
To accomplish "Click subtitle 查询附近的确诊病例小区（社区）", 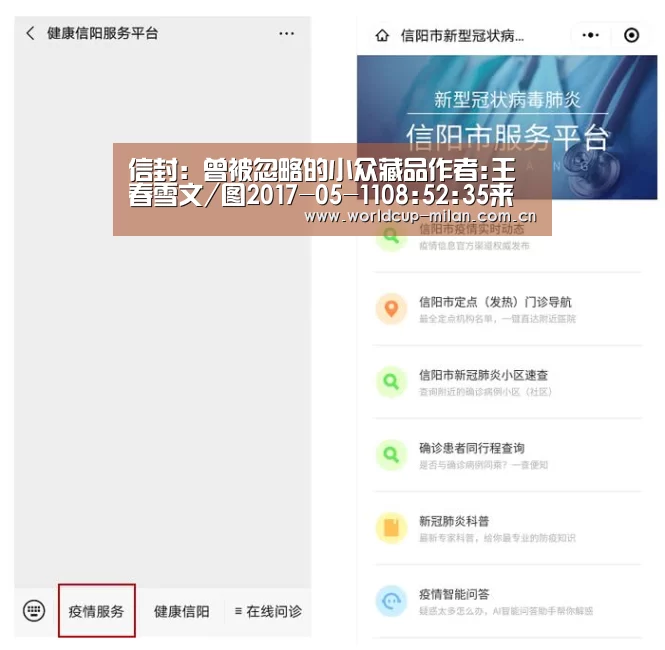I will (486, 392).
